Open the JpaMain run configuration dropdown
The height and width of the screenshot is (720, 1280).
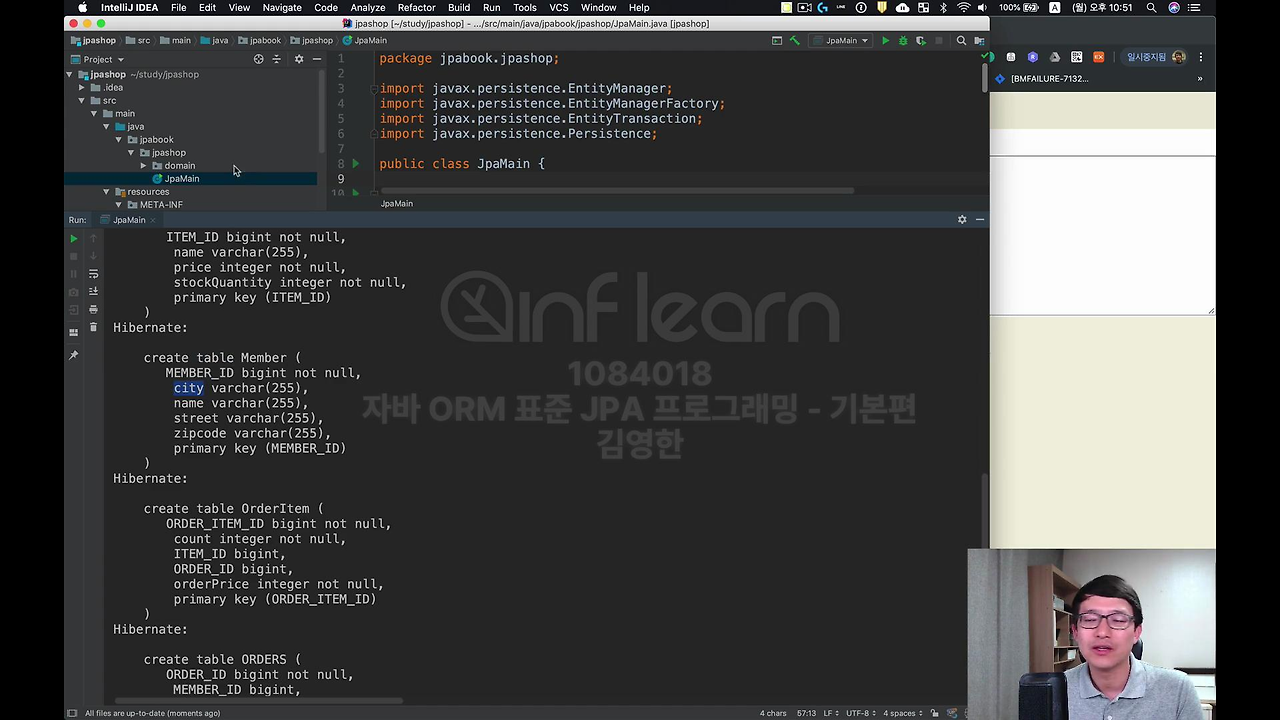tap(841, 41)
